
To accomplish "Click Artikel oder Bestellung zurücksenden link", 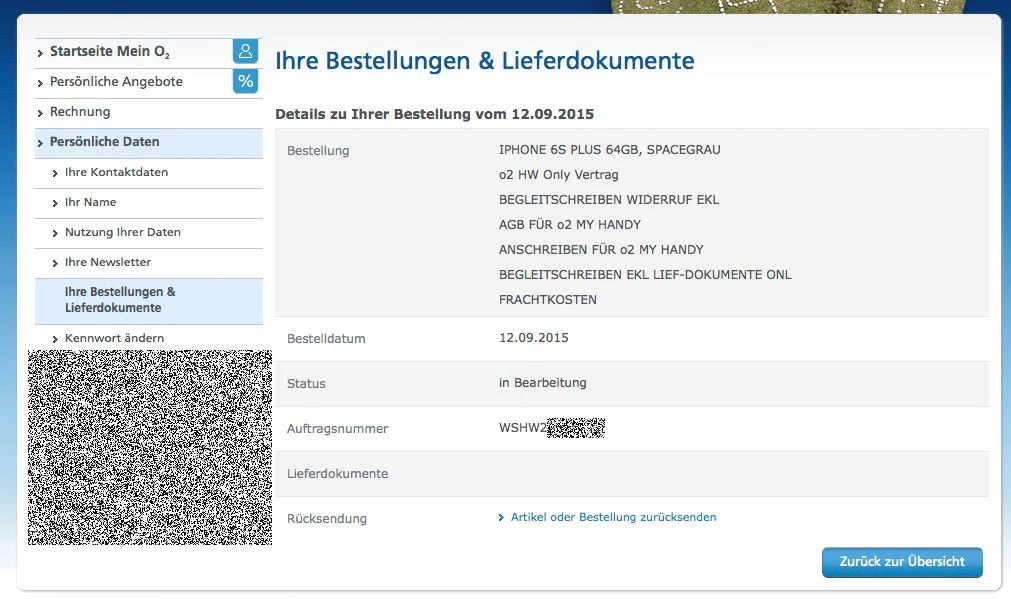I will coord(613,517).
